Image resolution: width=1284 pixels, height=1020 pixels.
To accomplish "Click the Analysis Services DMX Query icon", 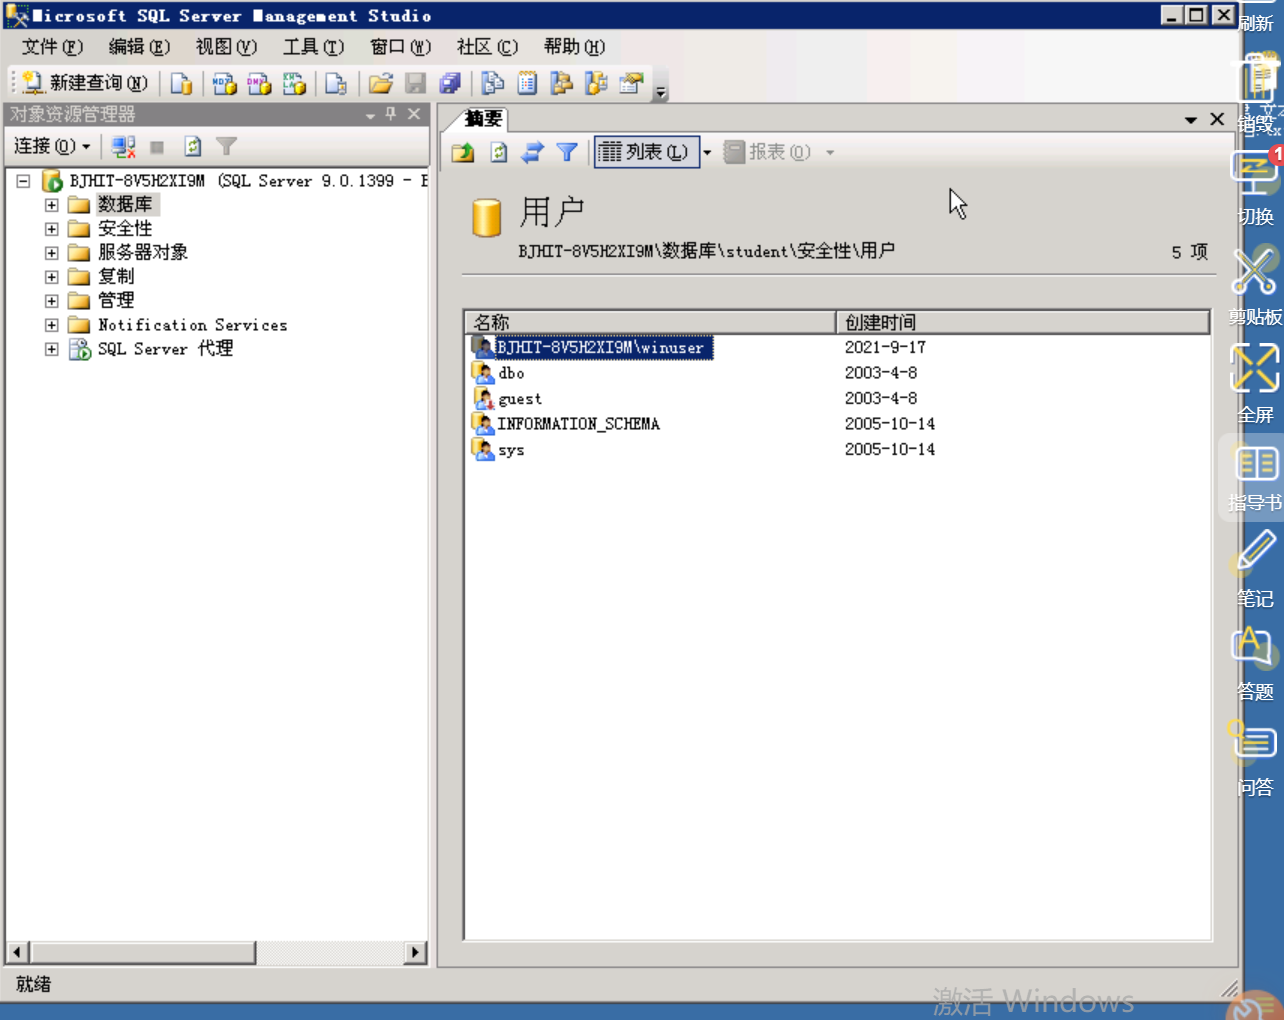I will coord(259,83).
